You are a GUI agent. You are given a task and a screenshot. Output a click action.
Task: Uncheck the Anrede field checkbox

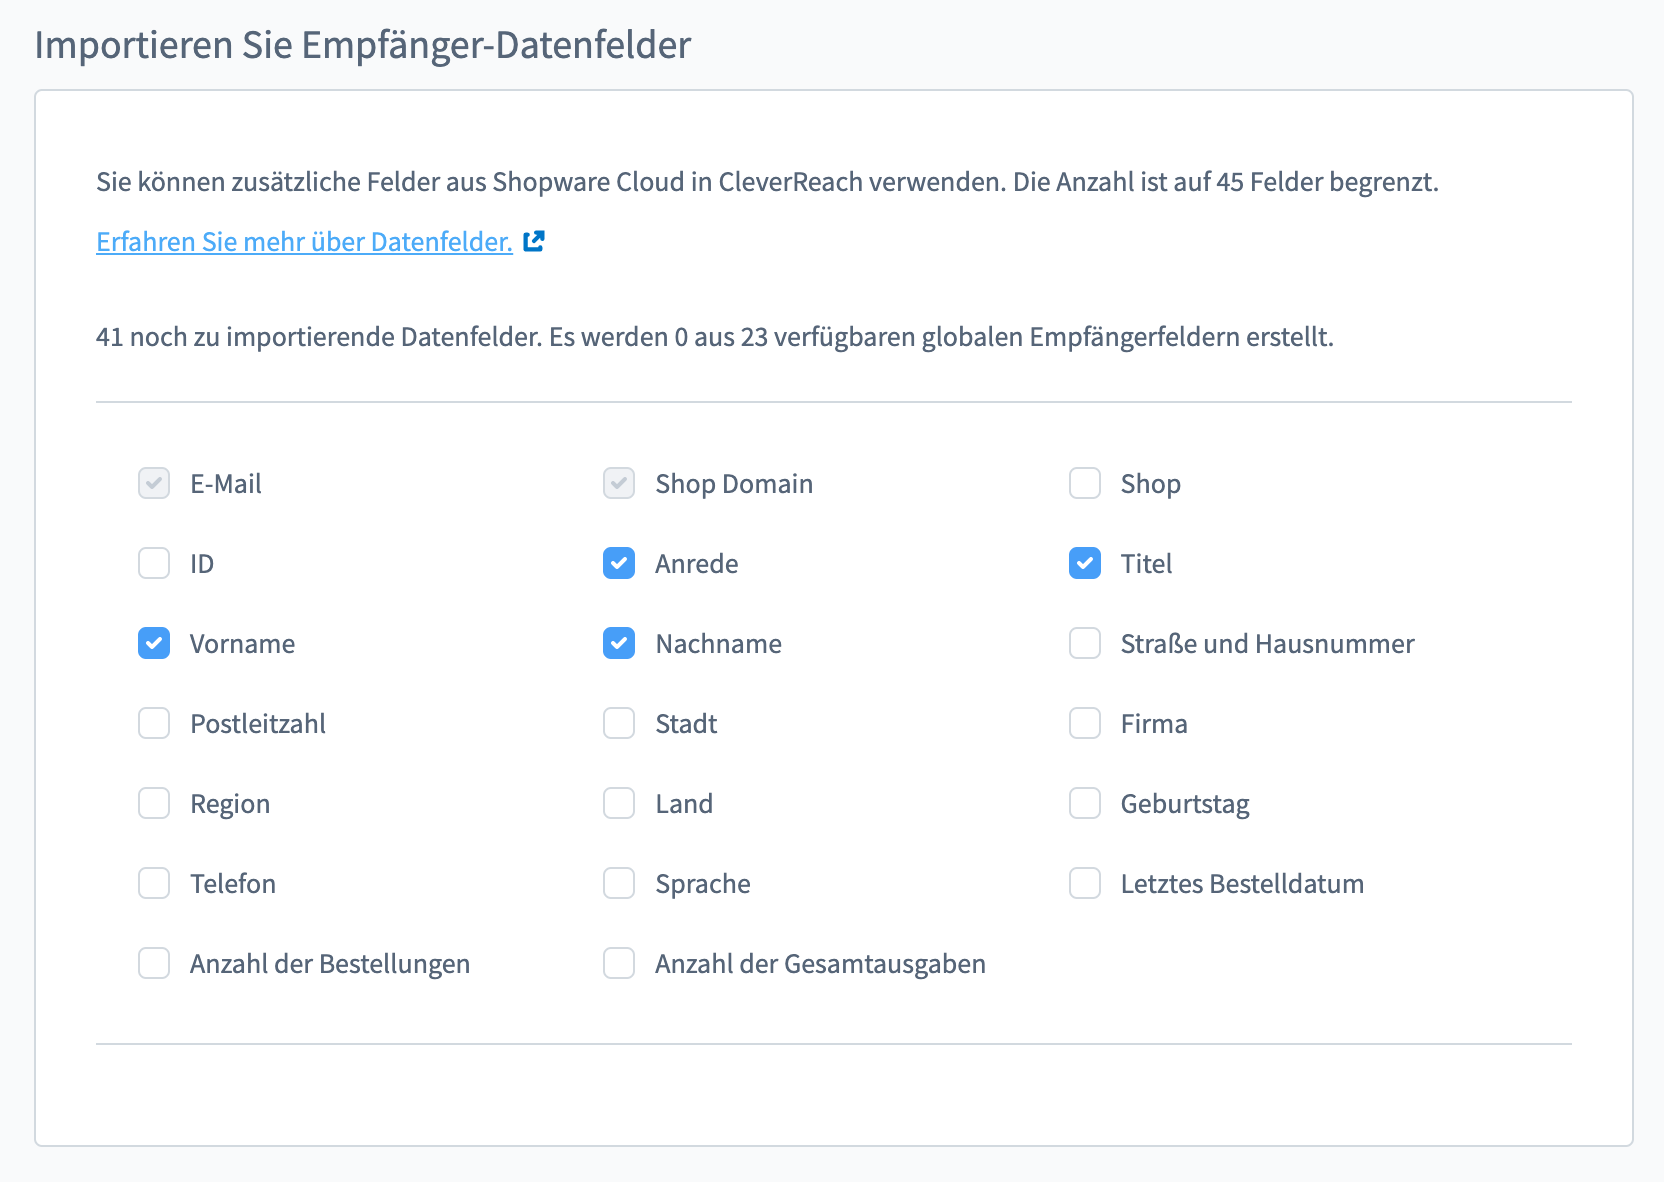(x=619, y=563)
